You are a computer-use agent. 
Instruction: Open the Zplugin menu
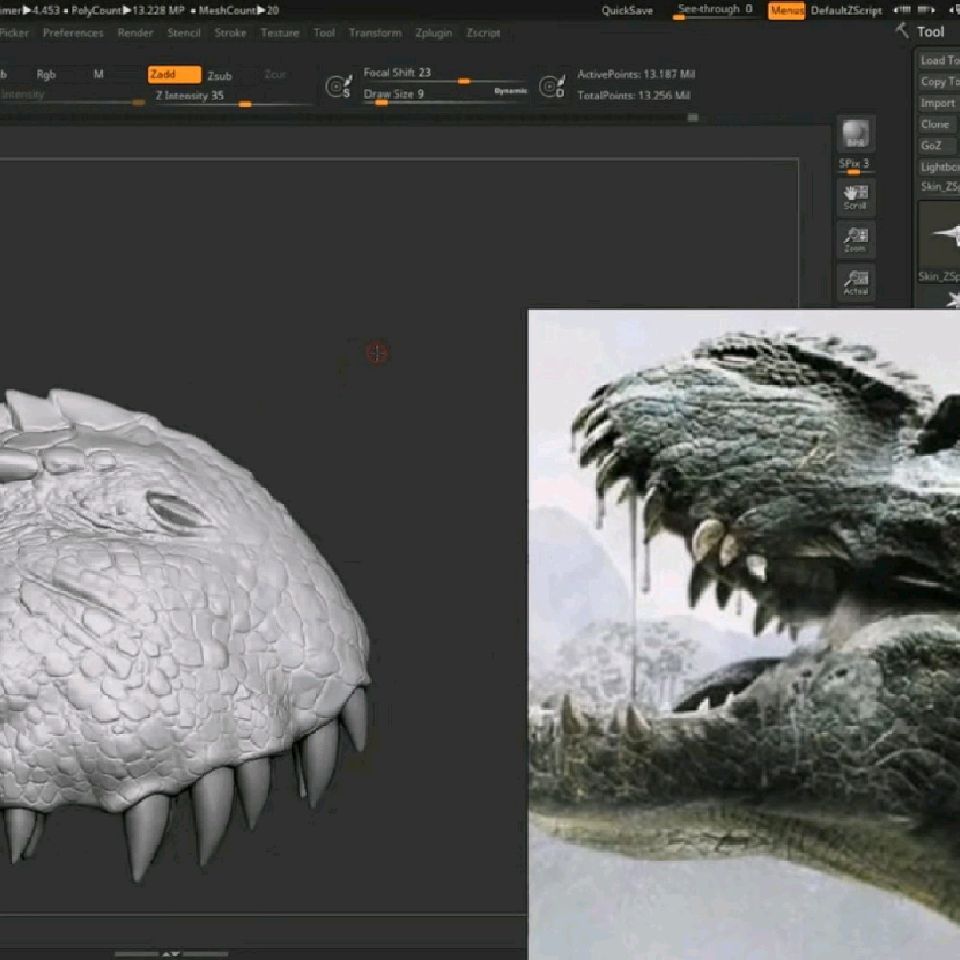coord(434,33)
